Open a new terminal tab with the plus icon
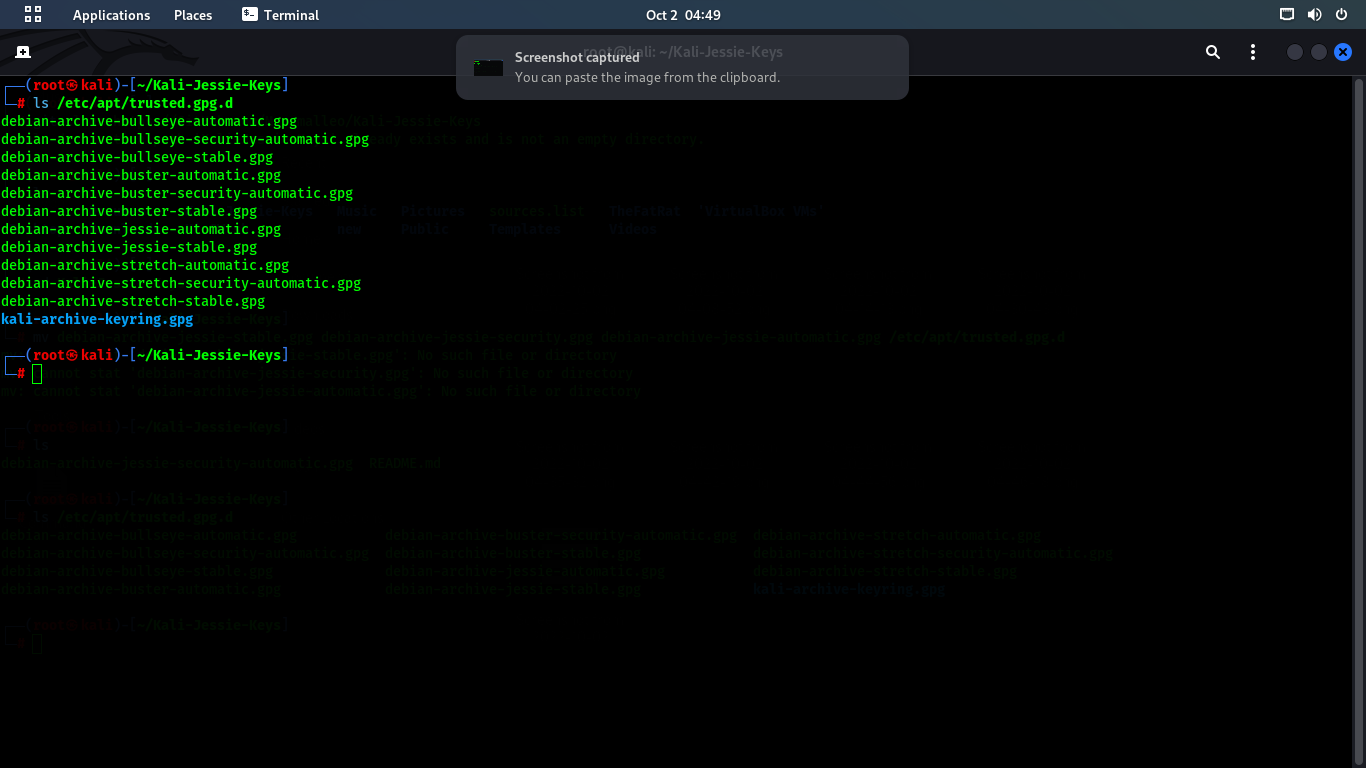The image size is (1366, 768). 22,51
